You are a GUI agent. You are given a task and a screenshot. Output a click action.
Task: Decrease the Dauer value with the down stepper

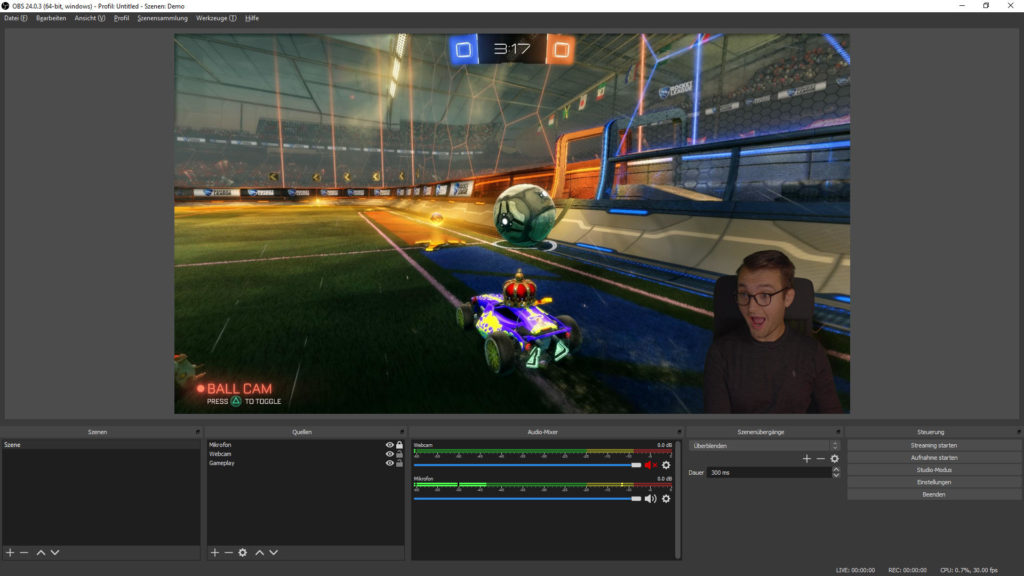(836, 475)
